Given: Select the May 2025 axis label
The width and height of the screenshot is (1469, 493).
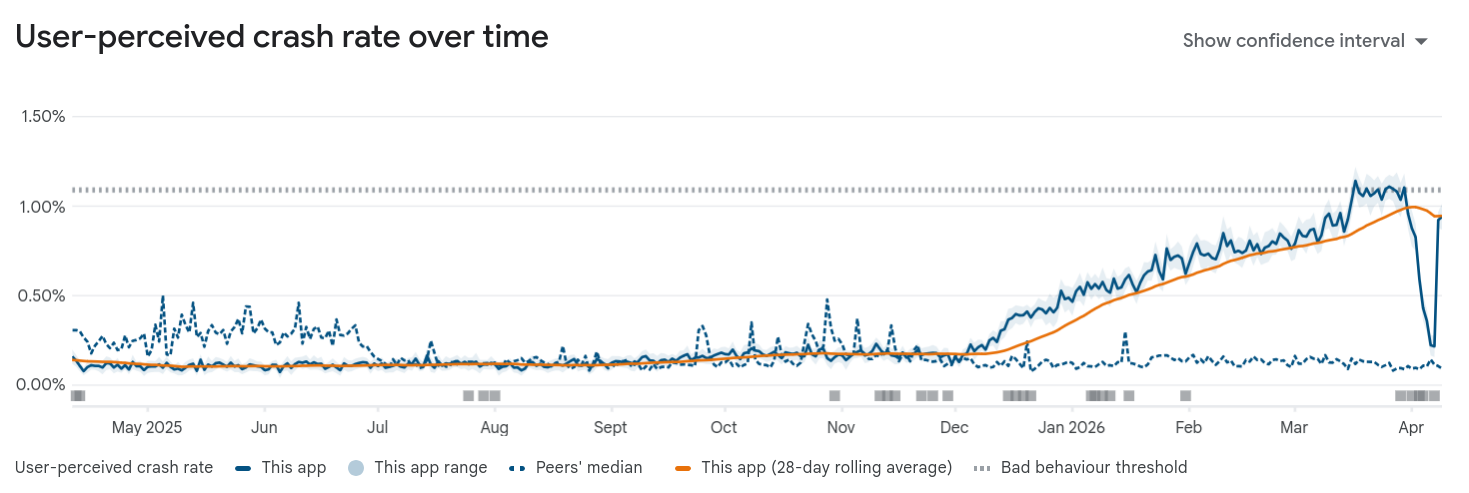Looking at the screenshot, I should tap(147, 427).
